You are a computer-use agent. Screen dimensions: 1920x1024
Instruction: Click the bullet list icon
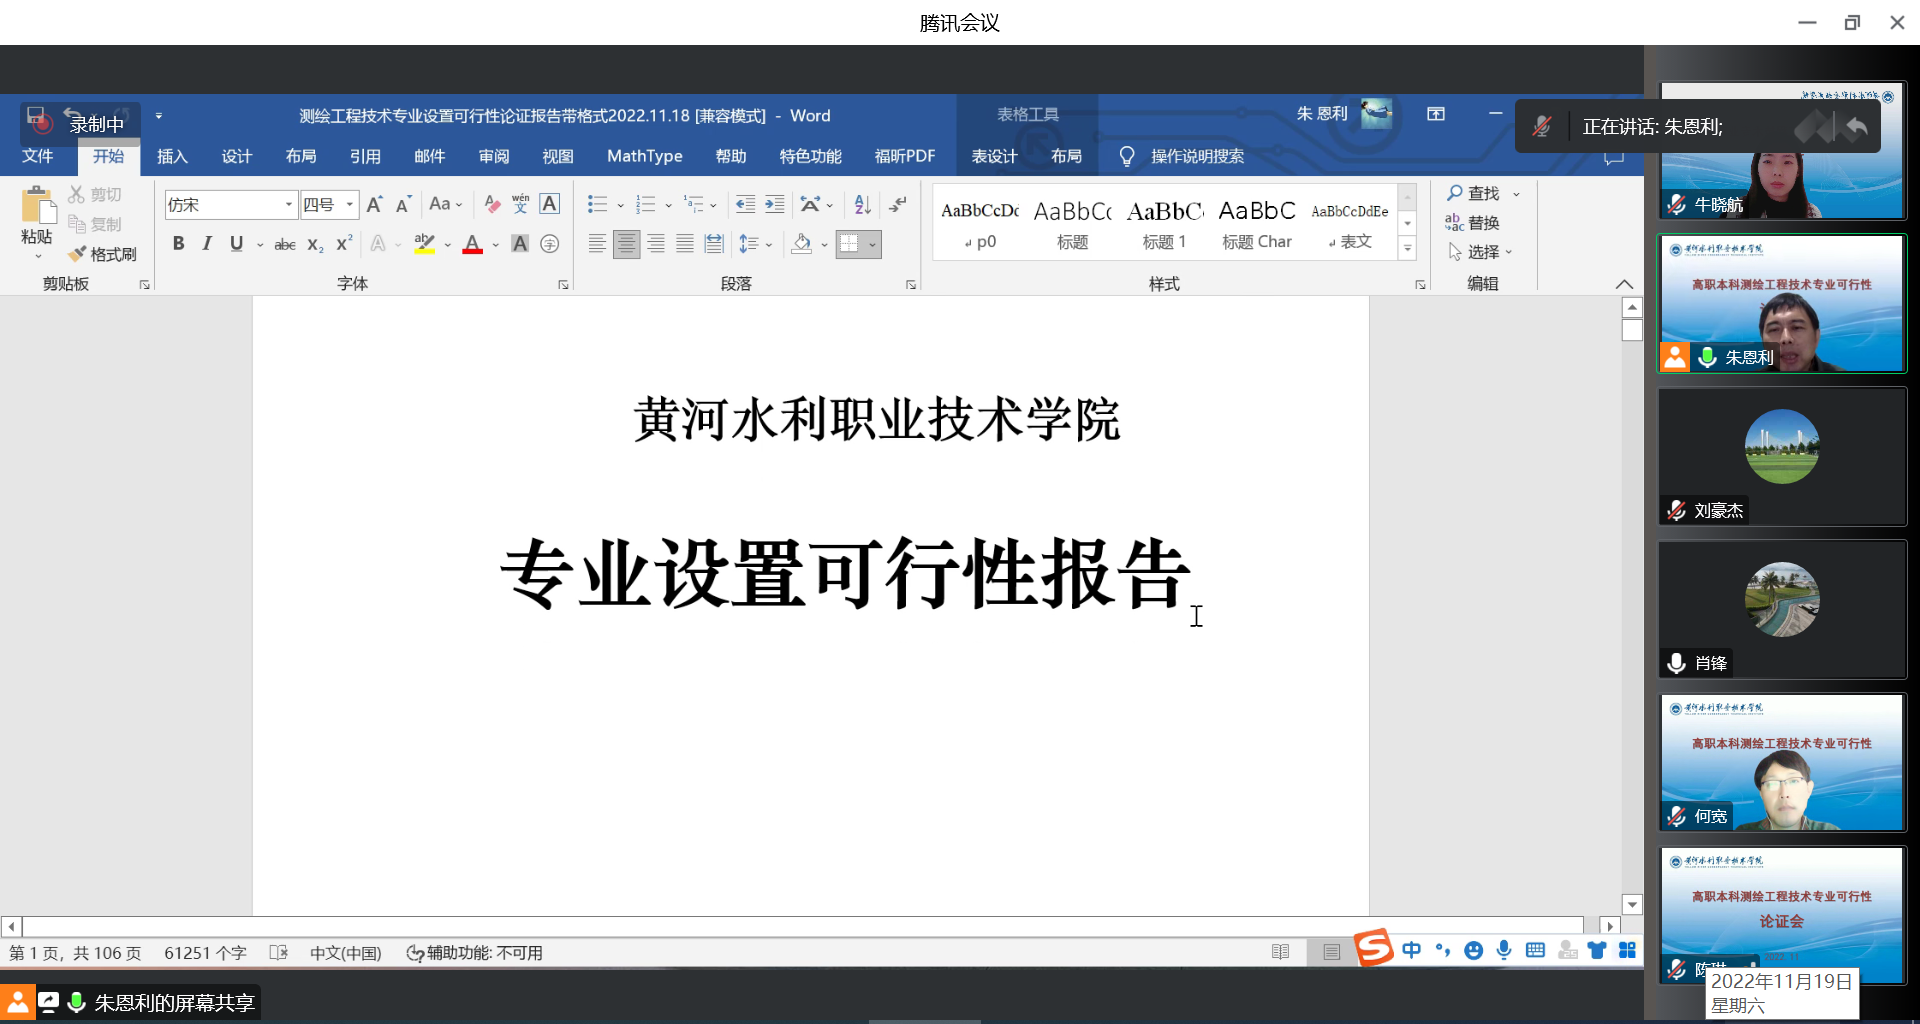point(597,205)
